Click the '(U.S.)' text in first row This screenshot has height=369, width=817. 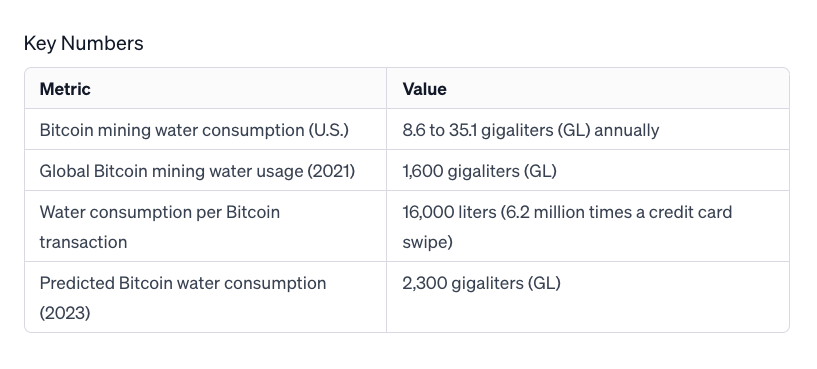(x=328, y=130)
